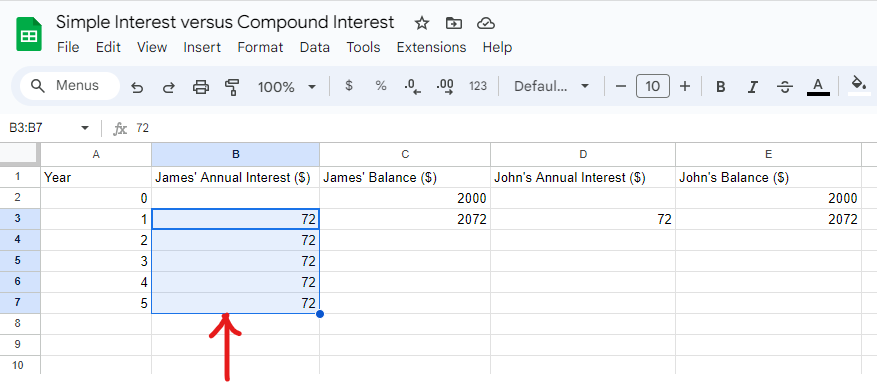Screen dimensions: 877x382
Task: Select cell E2 containing 2000
Action: pos(768,198)
